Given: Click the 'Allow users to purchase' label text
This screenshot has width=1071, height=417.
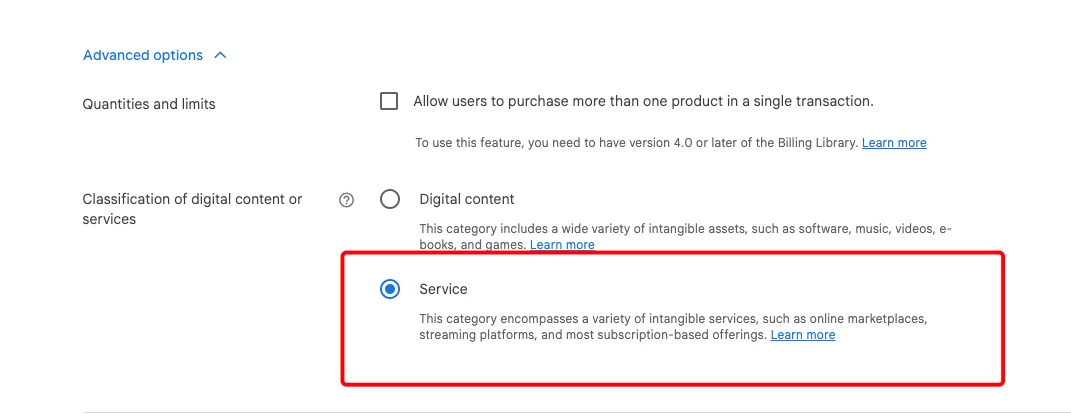Looking at the screenshot, I should pos(643,102).
